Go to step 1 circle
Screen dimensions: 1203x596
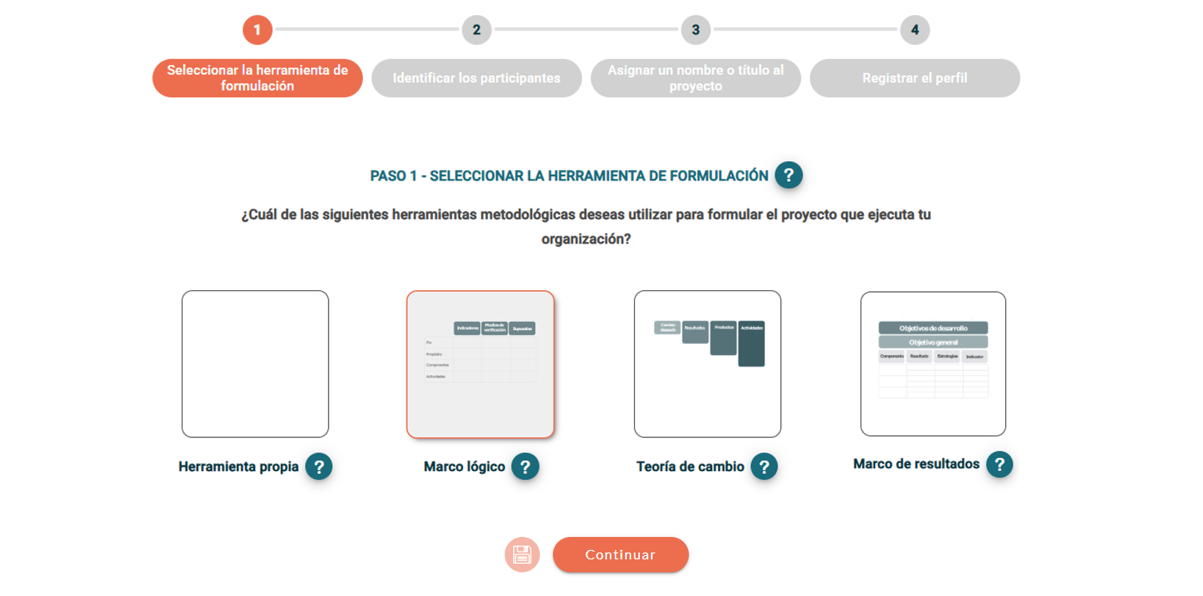(257, 30)
